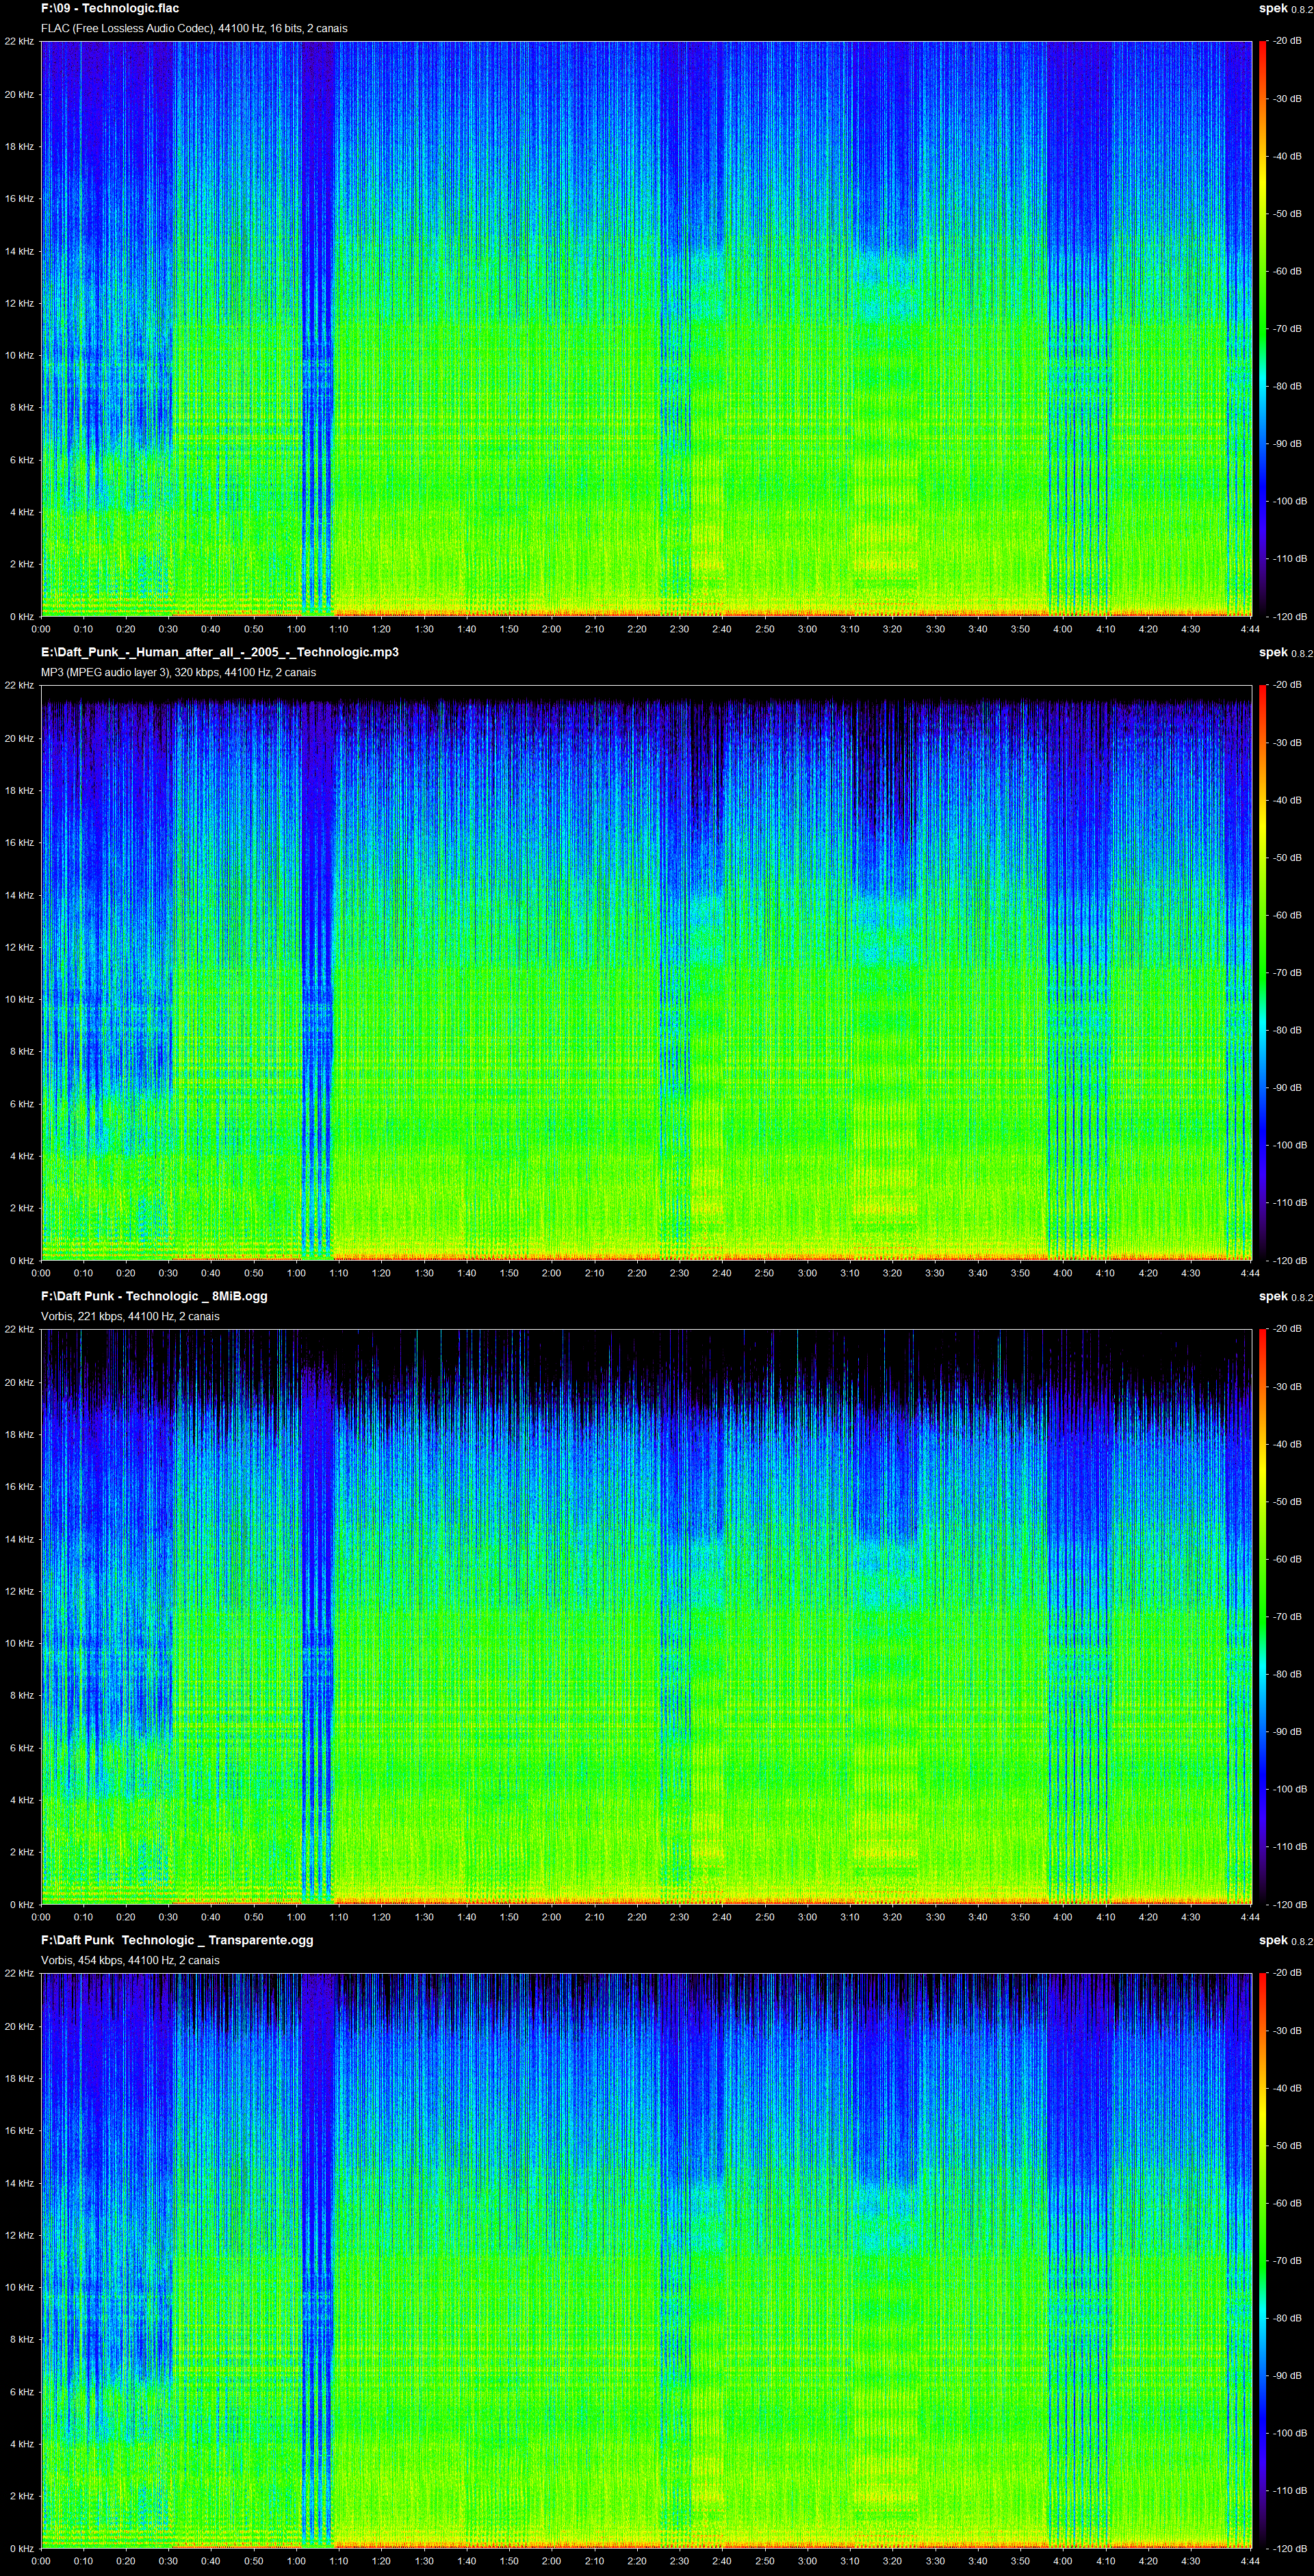Click the 'spek 0.8.2' logo above the MP3 spectrogram
This screenshot has width=1314, height=2576.
click(x=1285, y=652)
